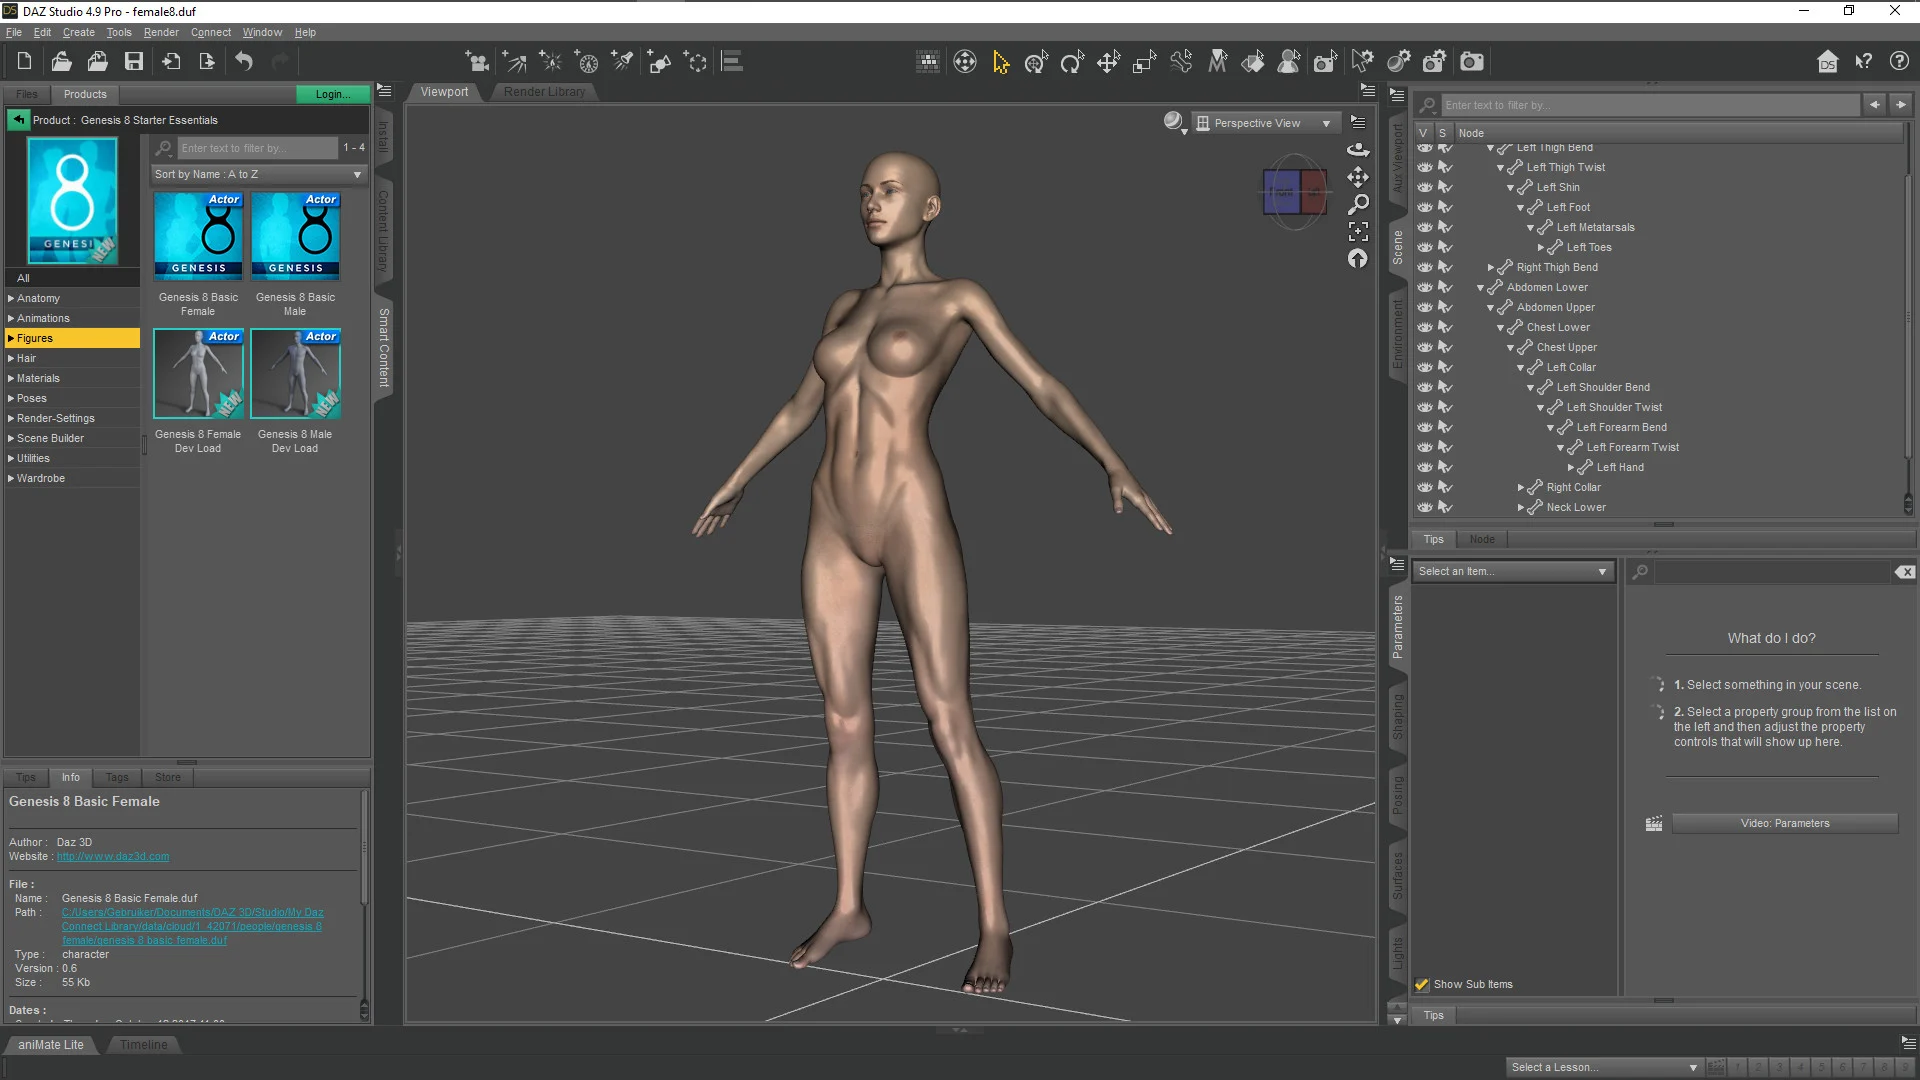The image size is (1920, 1080).
Task: Click the Login button
Action: 333,94
